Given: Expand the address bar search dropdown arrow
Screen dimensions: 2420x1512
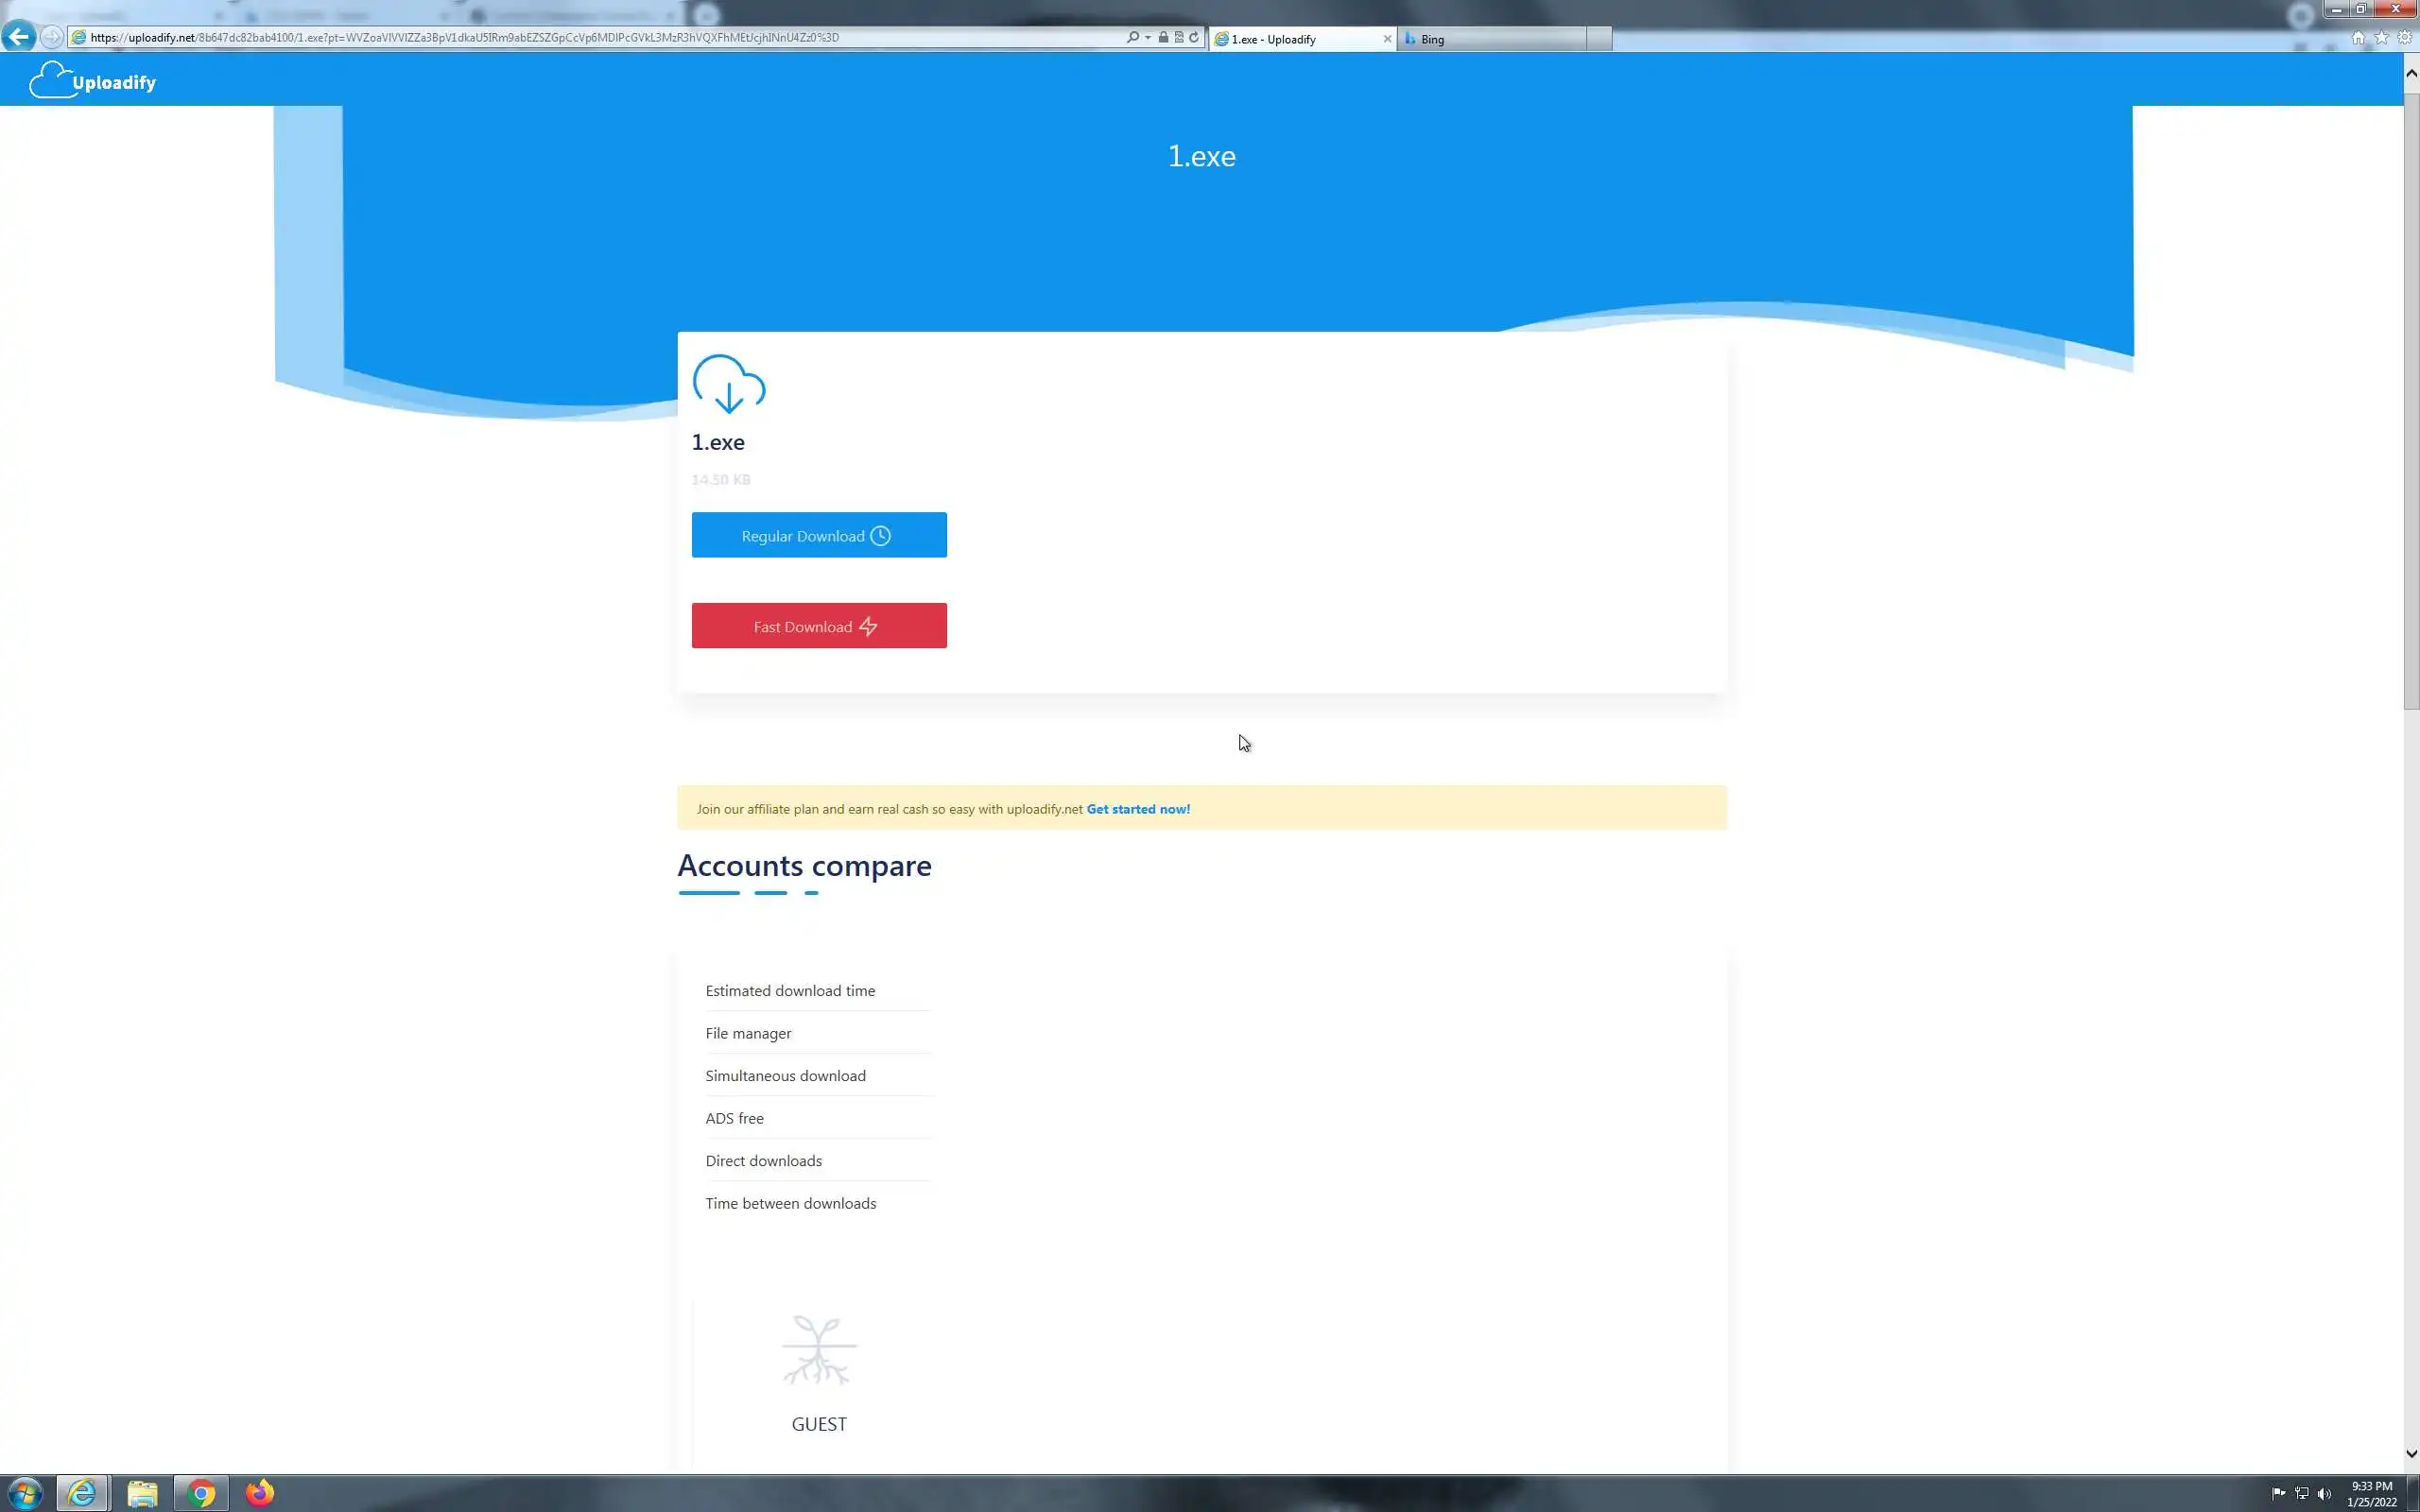Looking at the screenshot, I should (1148, 37).
